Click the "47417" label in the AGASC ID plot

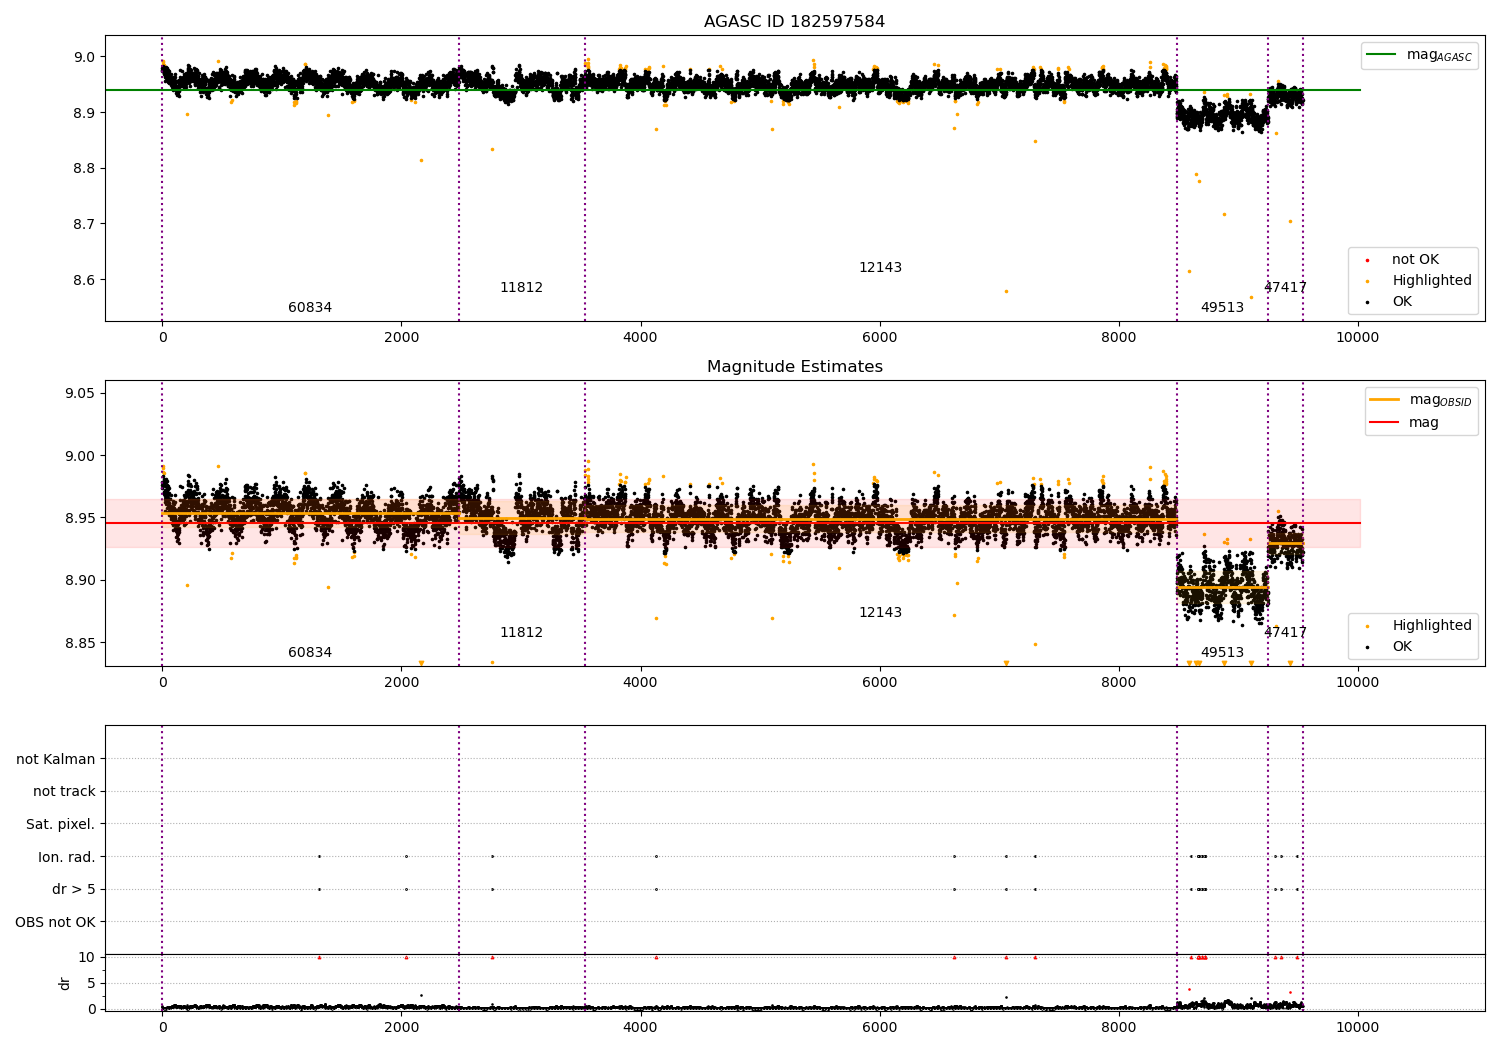point(1285,288)
